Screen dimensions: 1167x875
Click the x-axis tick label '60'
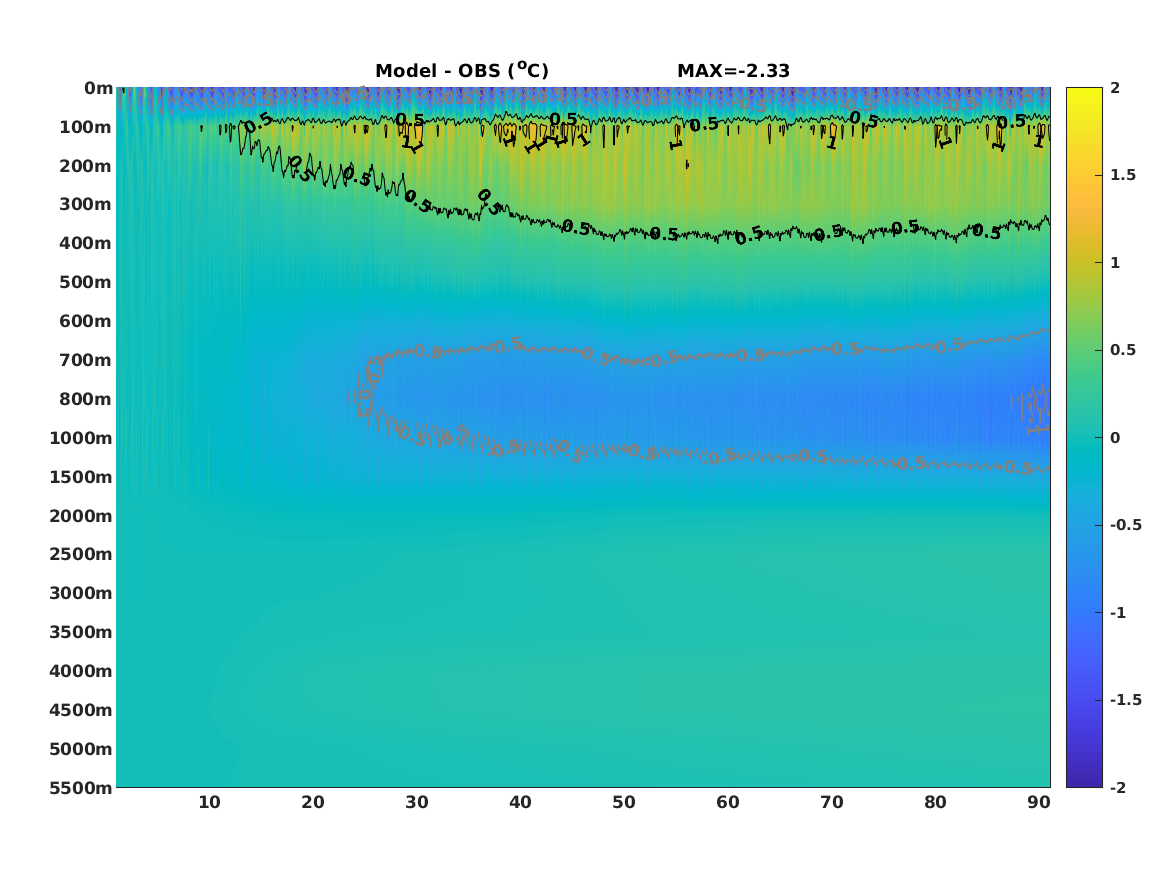tap(728, 802)
